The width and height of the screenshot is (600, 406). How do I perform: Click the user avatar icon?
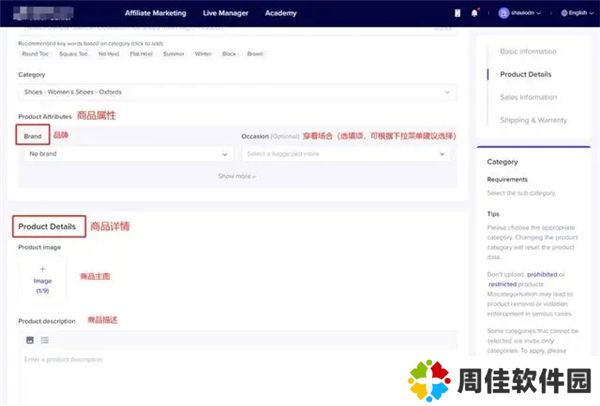(x=503, y=13)
